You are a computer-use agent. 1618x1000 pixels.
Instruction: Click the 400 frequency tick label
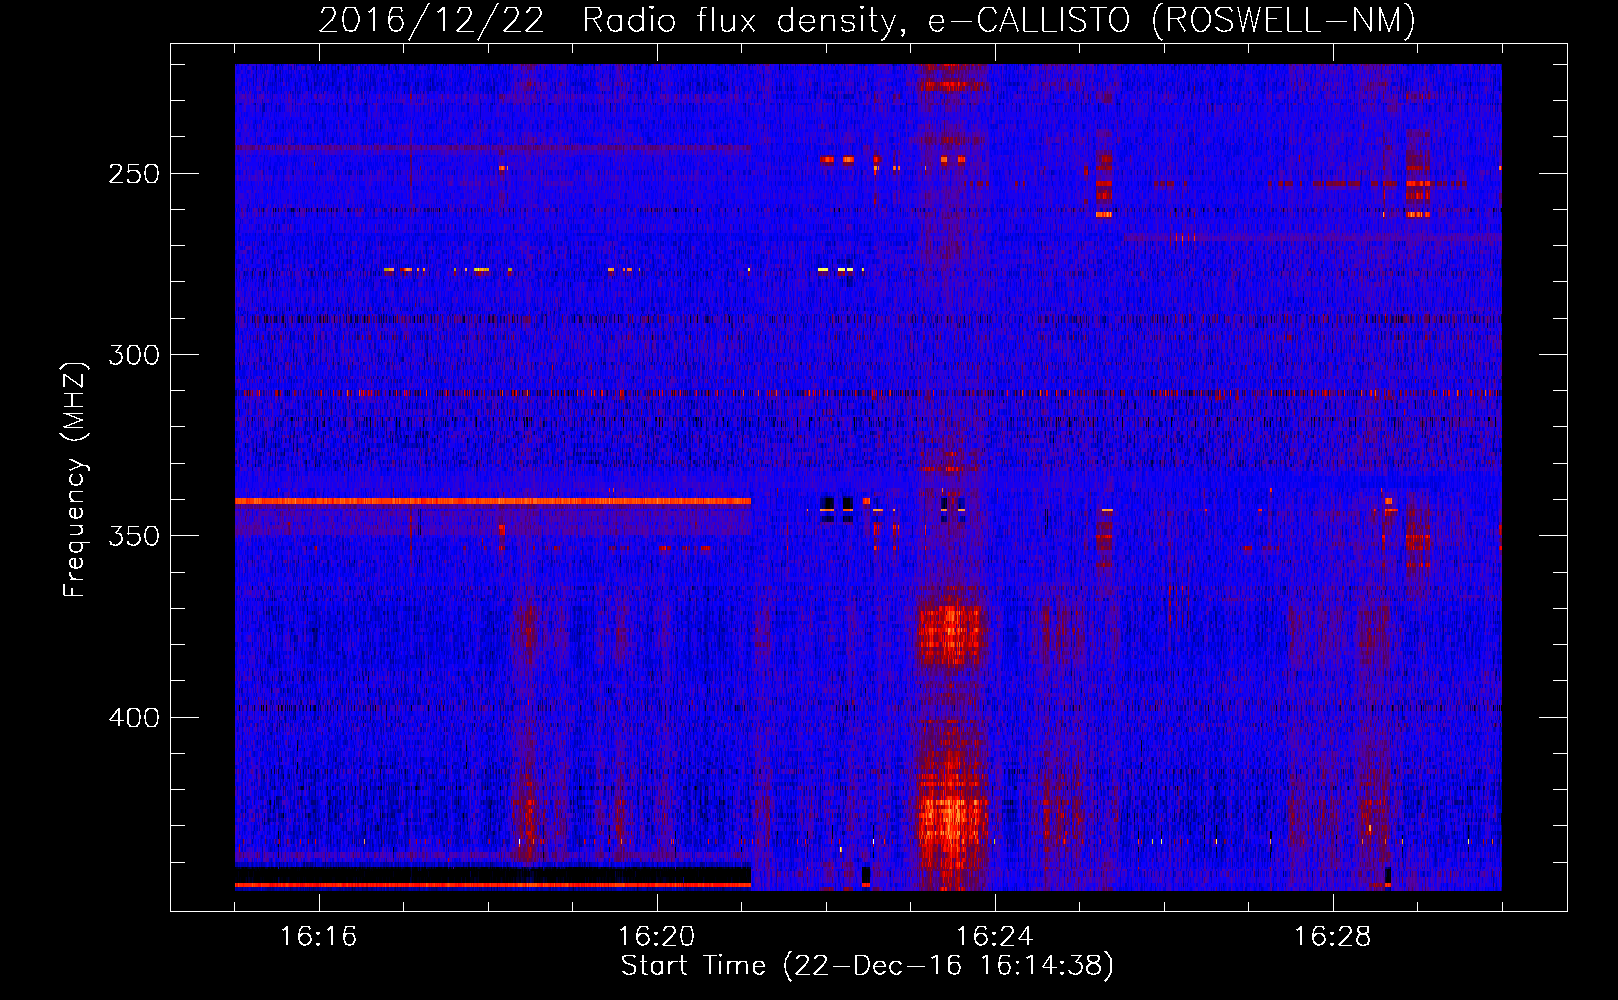coord(134,718)
